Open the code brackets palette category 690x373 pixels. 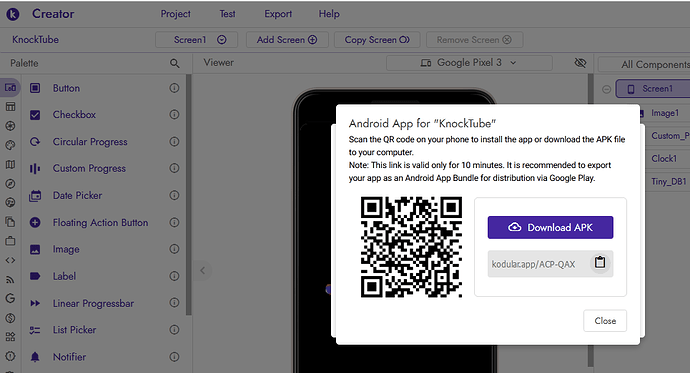10,260
